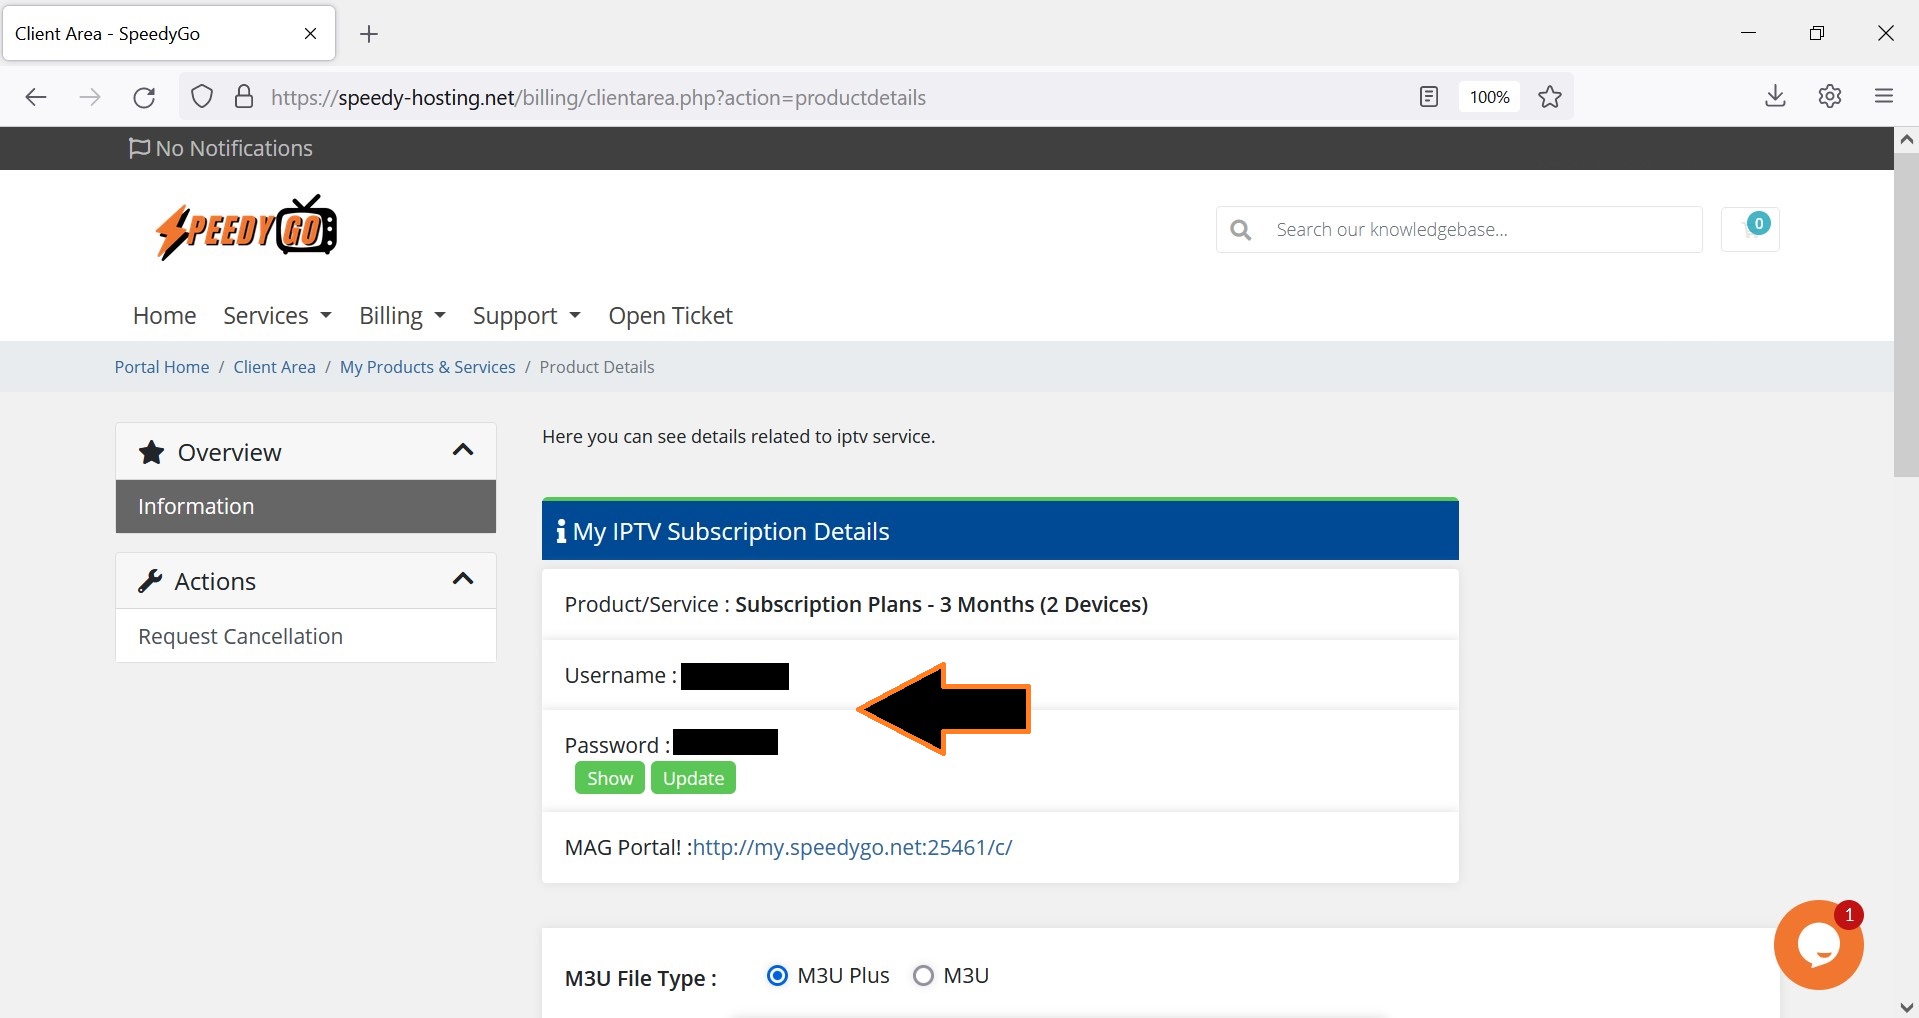1919x1018 pixels.
Task: Follow the Client Area breadcrumb
Action: pos(274,367)
